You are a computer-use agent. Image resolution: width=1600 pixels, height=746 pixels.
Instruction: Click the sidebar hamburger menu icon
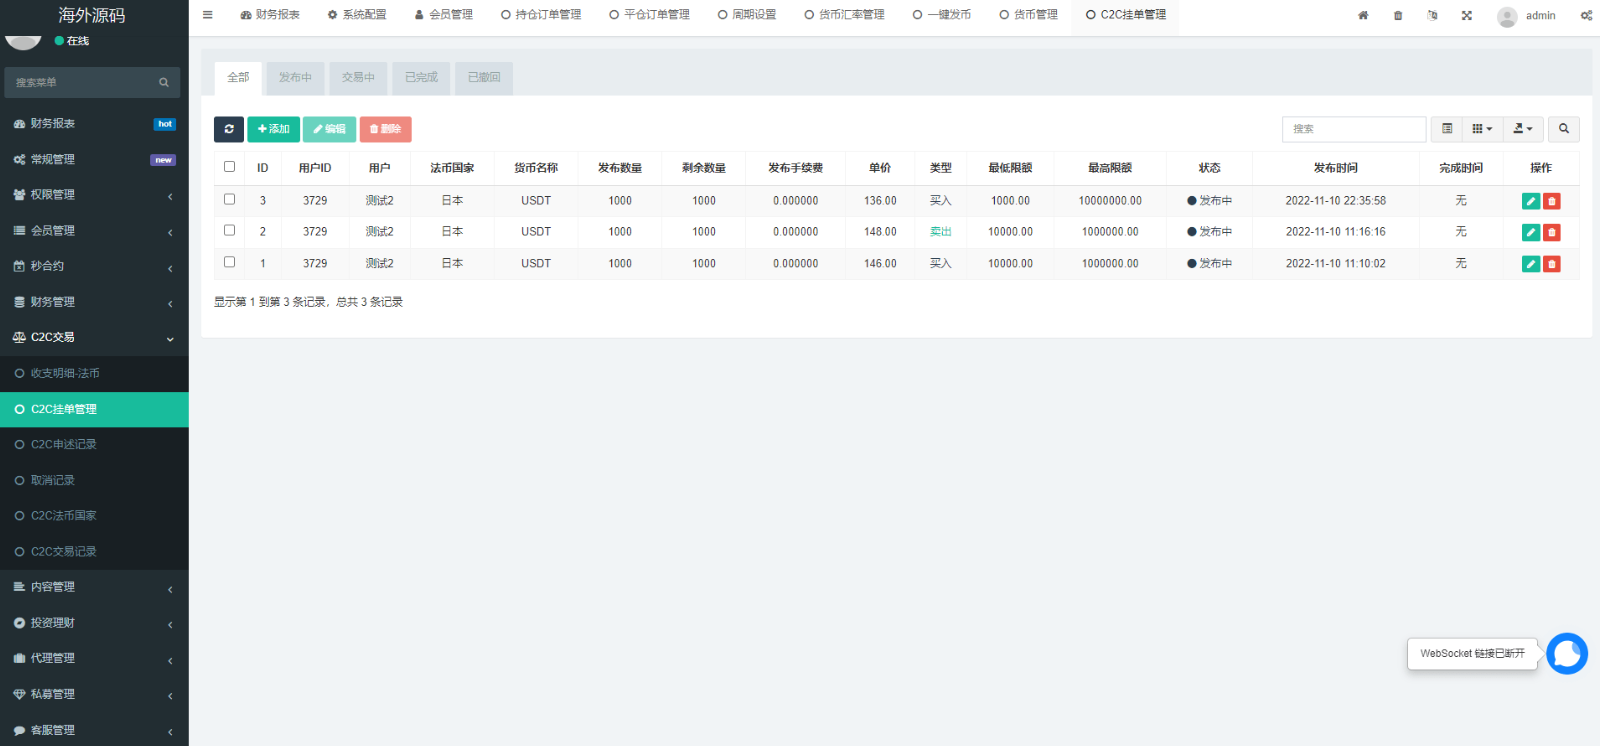pos(208,15)
